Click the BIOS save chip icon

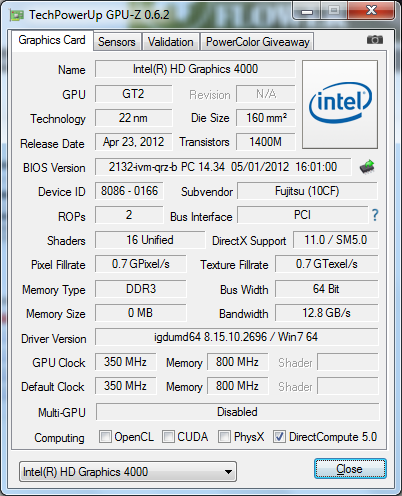(367, 167)
